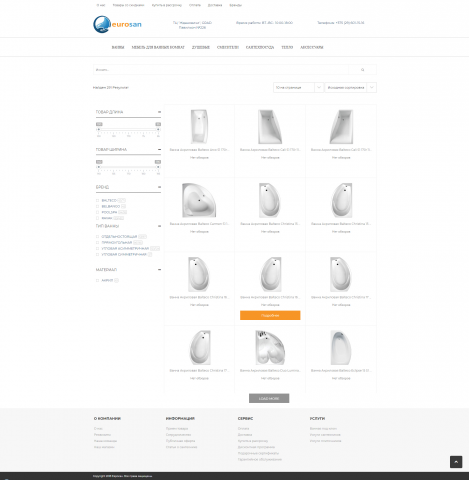The image size is (469, 480).
Task: Open footer Публичная оферта link
Action: click(x=180, y=441)
